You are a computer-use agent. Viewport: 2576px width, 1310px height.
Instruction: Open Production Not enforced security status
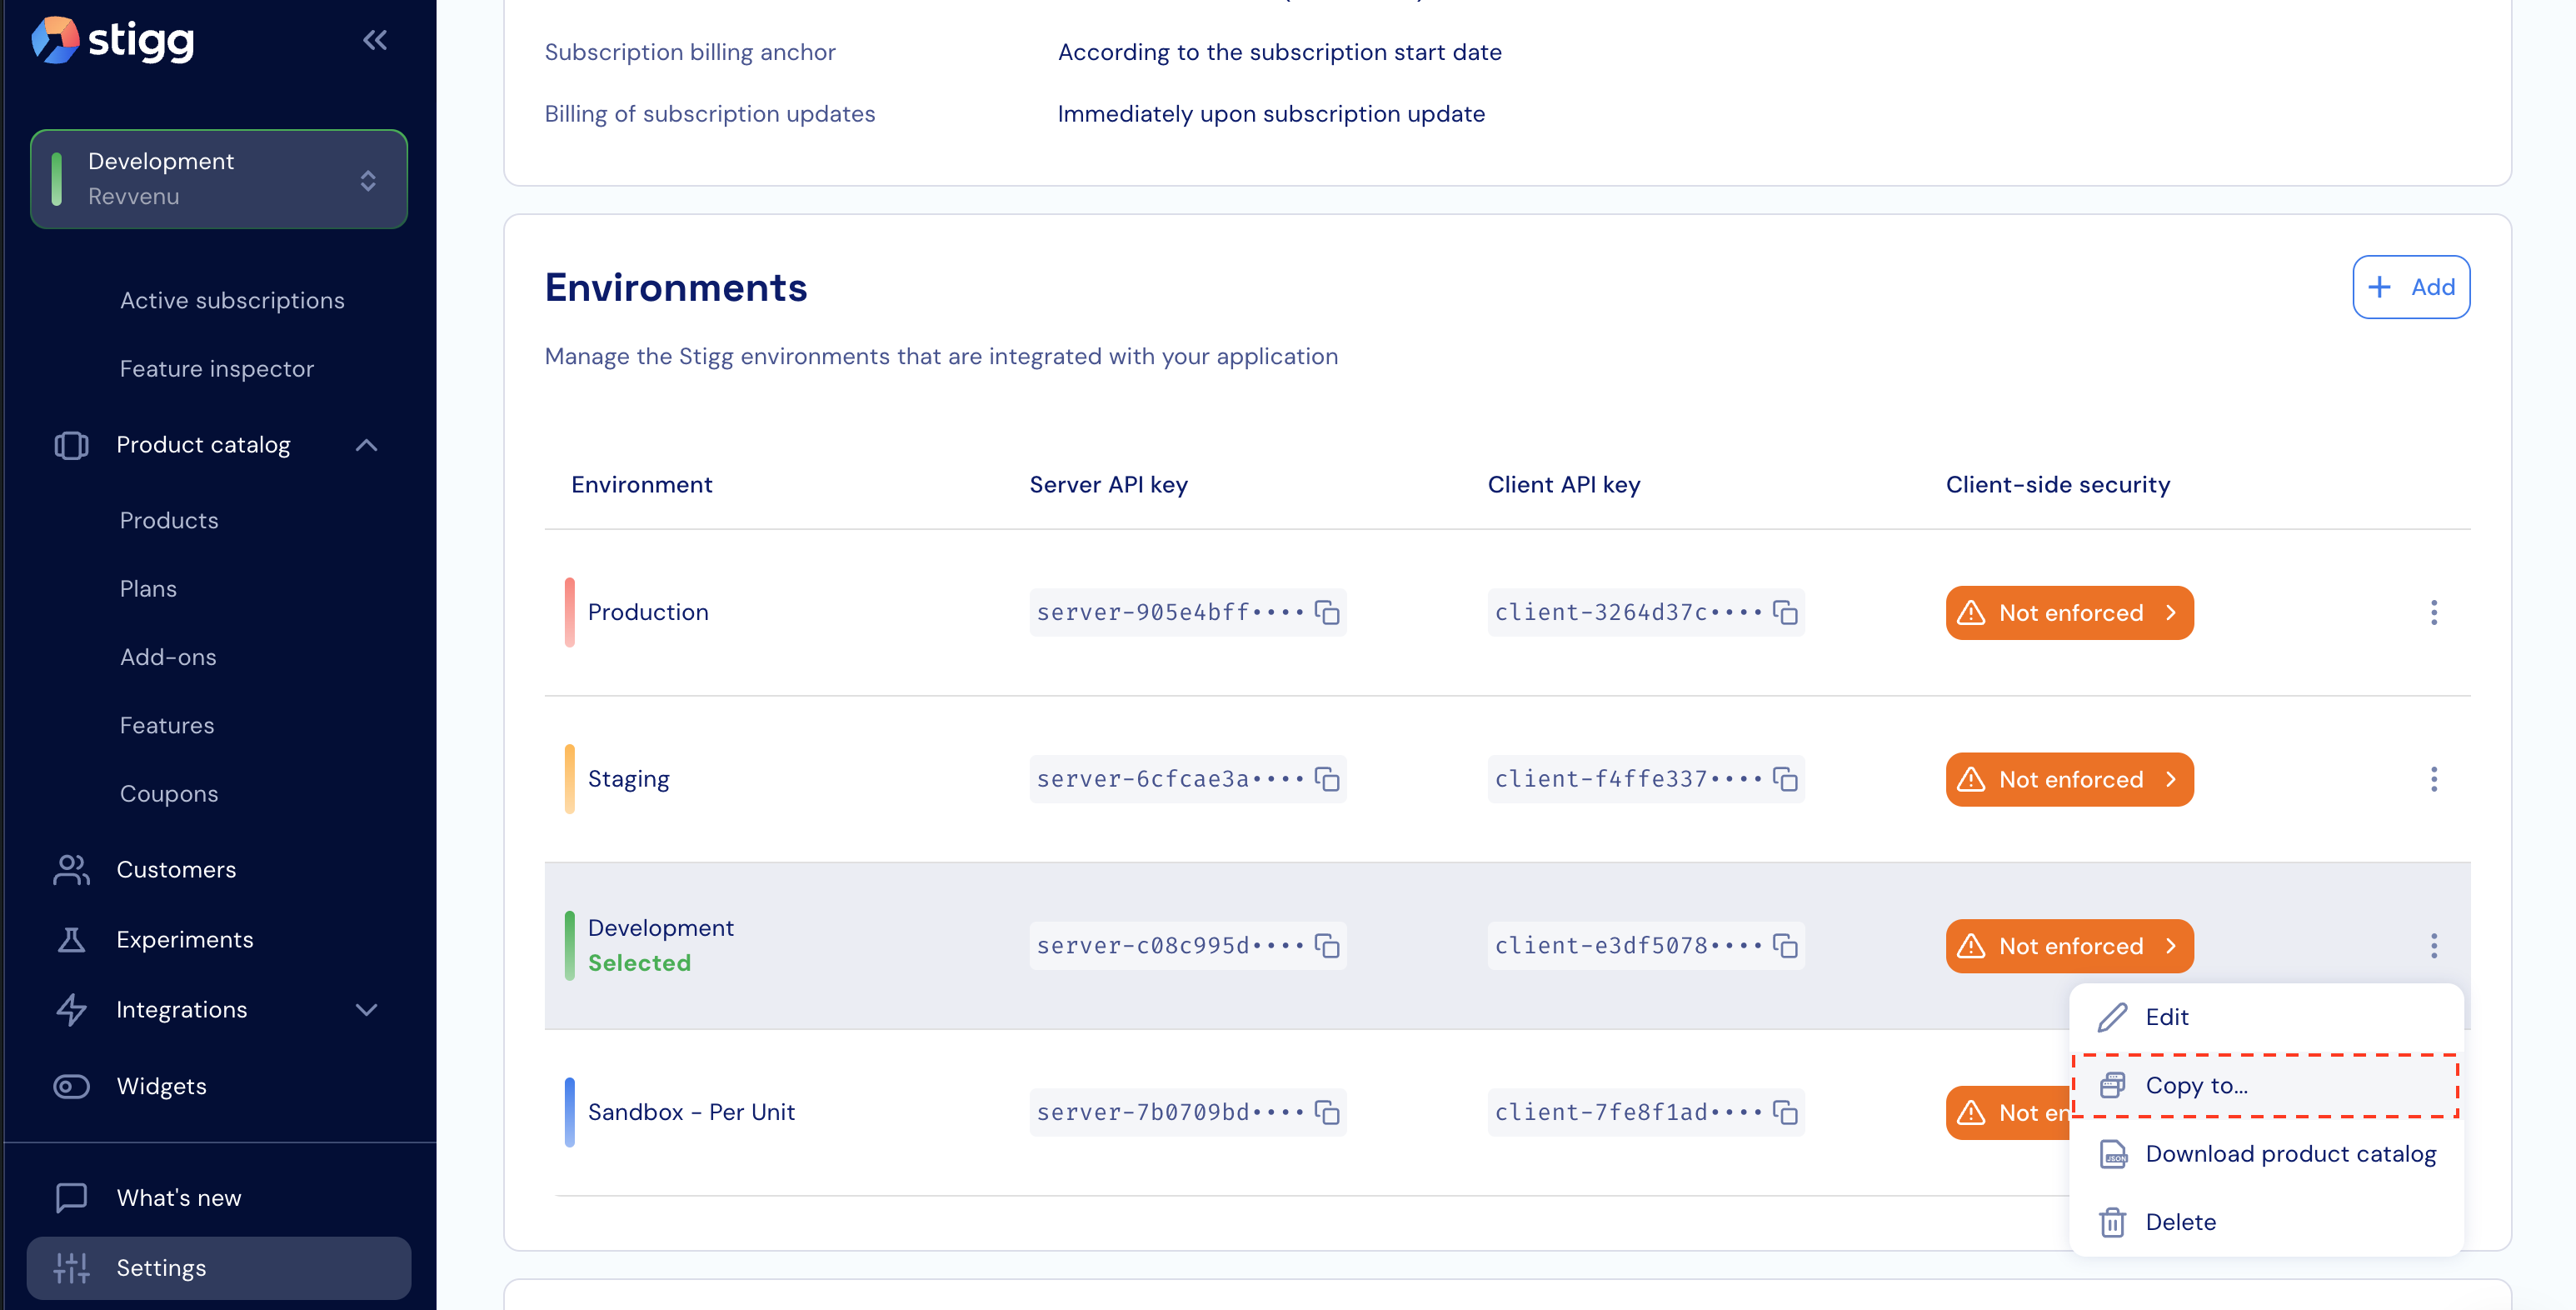coord(2069,612)
